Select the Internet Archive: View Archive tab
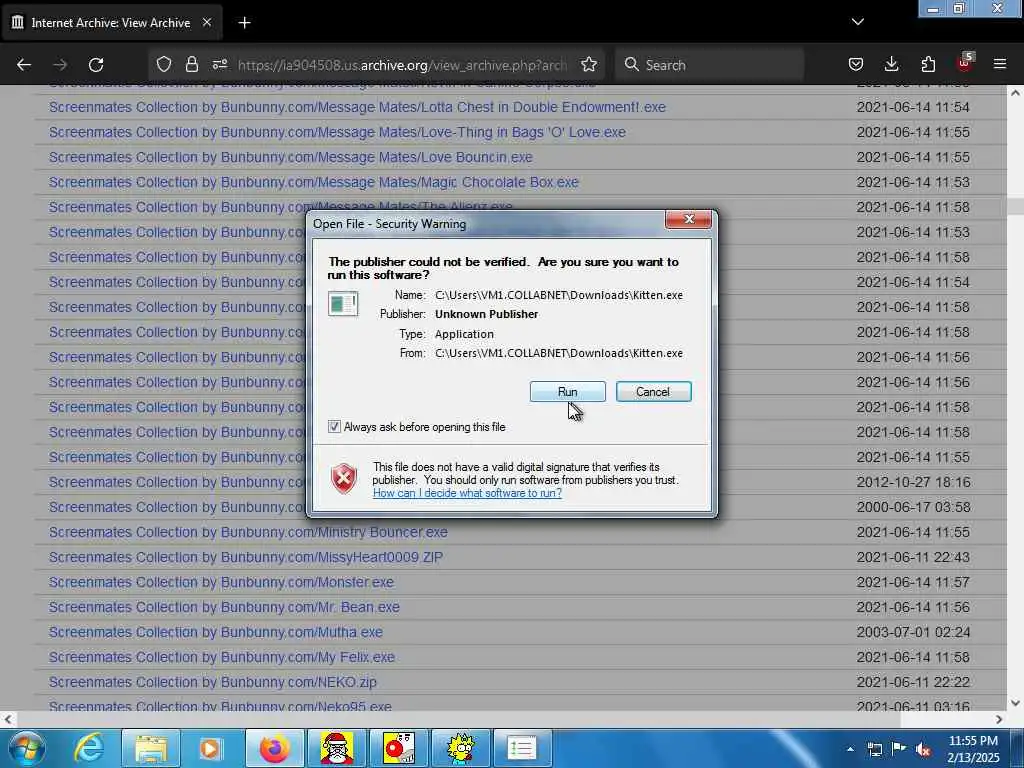 pyautogui.click(x=111, y=22)
